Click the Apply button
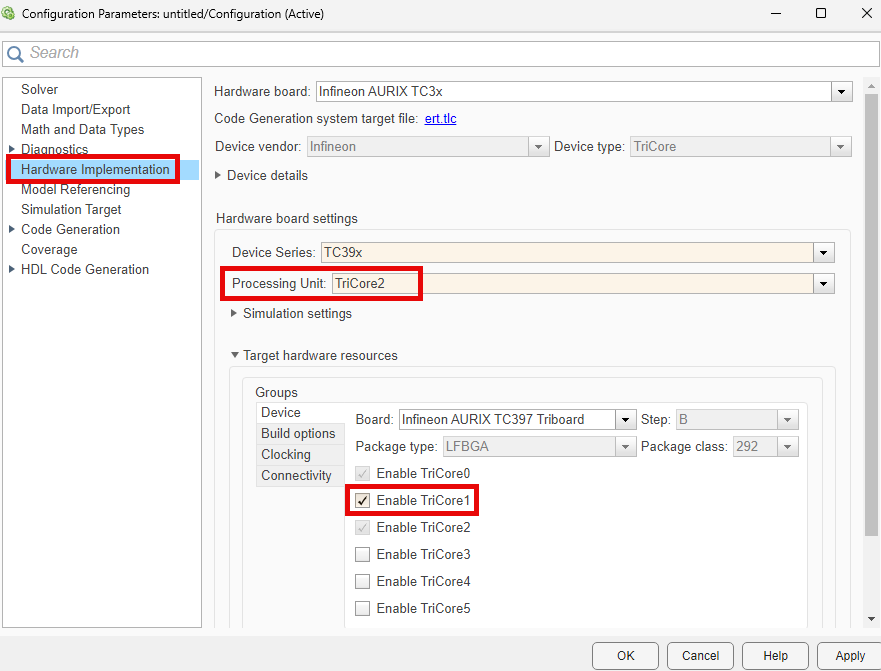The width and height of the screenshot is (881, 671). coord(849,656)
